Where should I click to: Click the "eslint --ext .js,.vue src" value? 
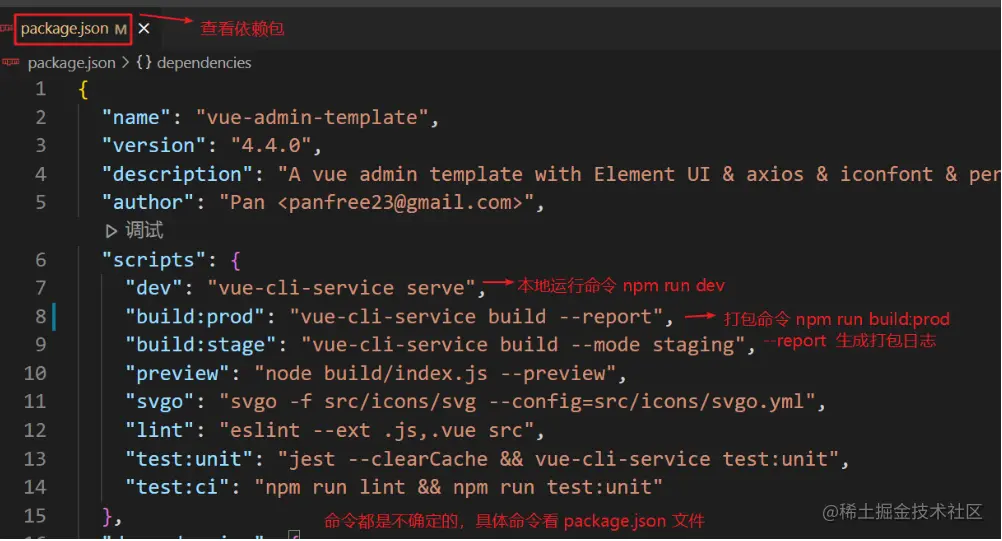(x=376, y=431)
